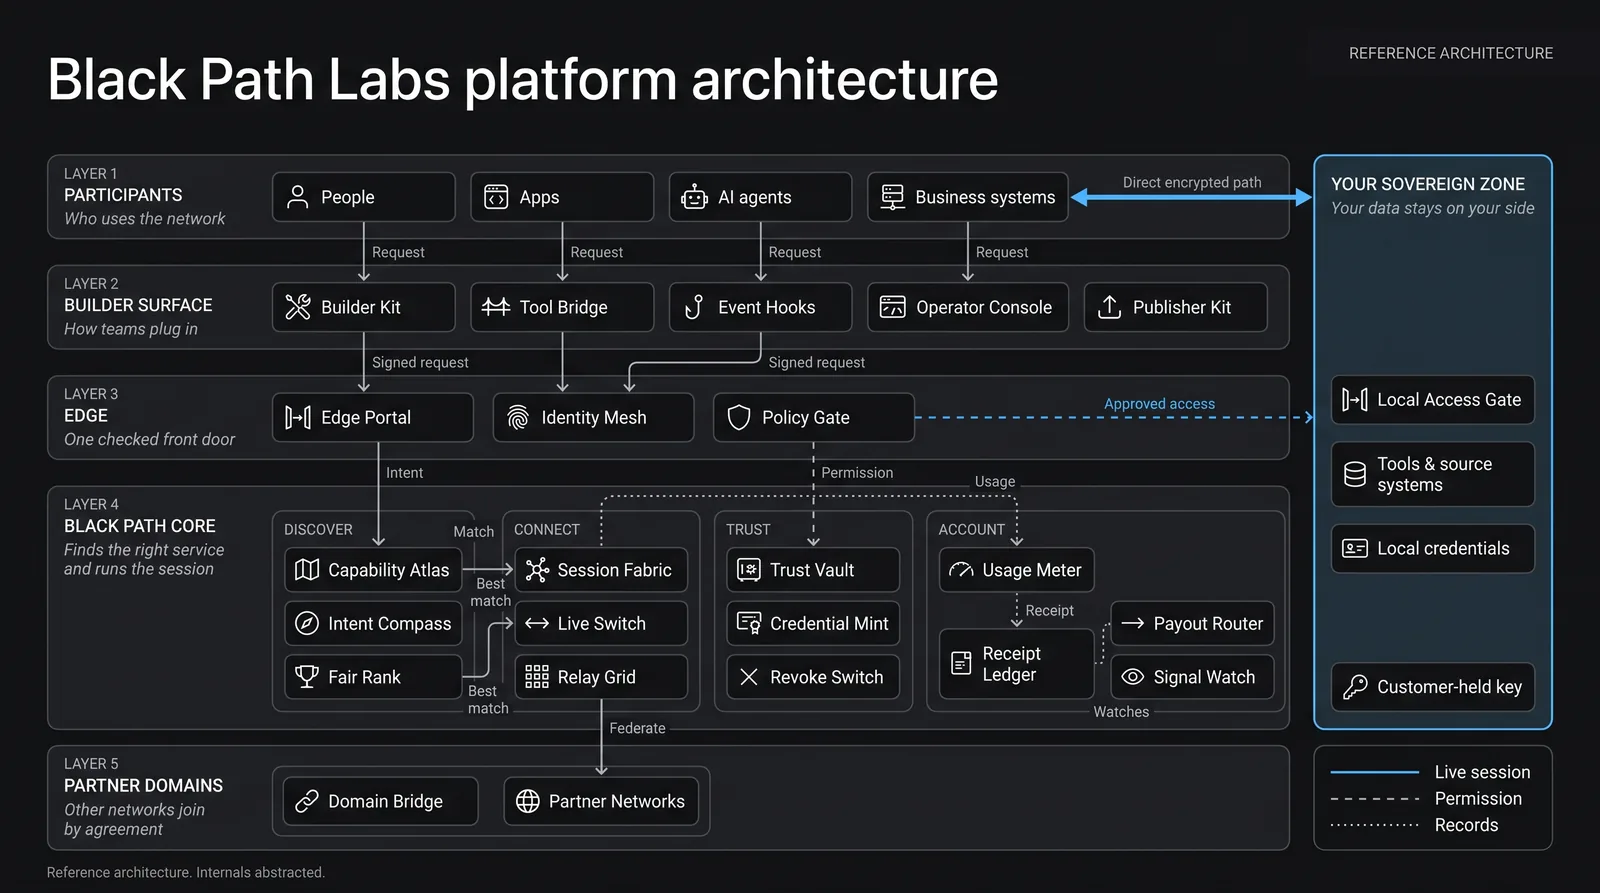Click the Event Hooks hook icon
Screen dimensions: 1600x893
click(694, 307)
